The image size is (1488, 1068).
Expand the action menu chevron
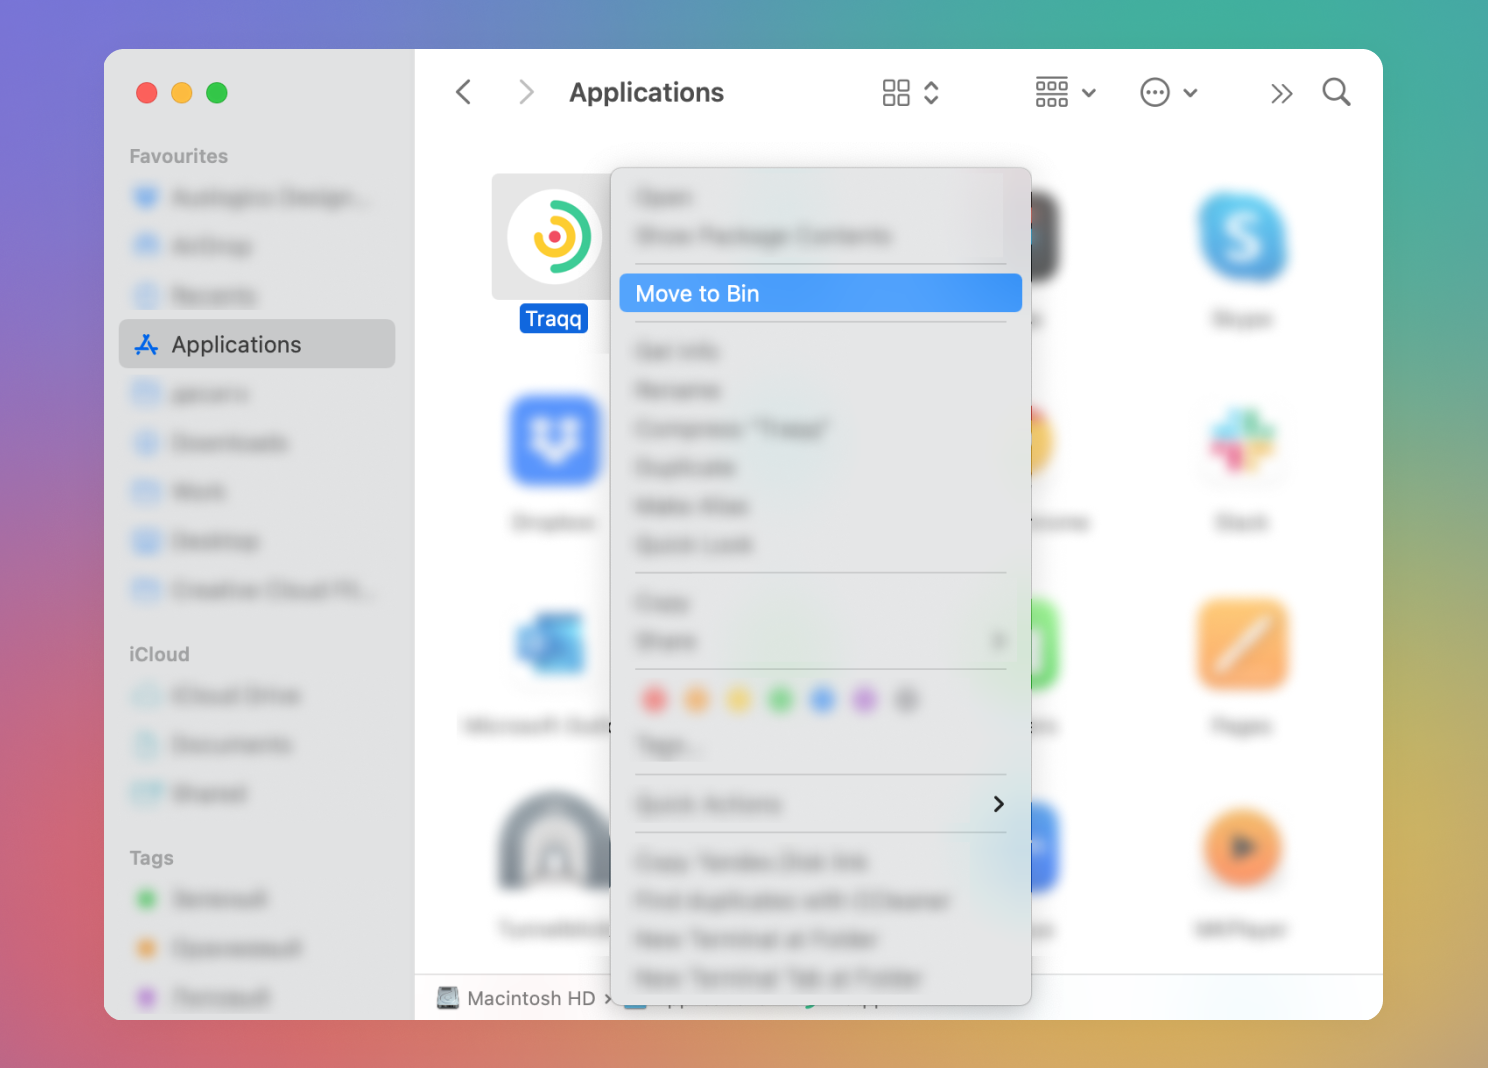click(x=1190, y=93)
